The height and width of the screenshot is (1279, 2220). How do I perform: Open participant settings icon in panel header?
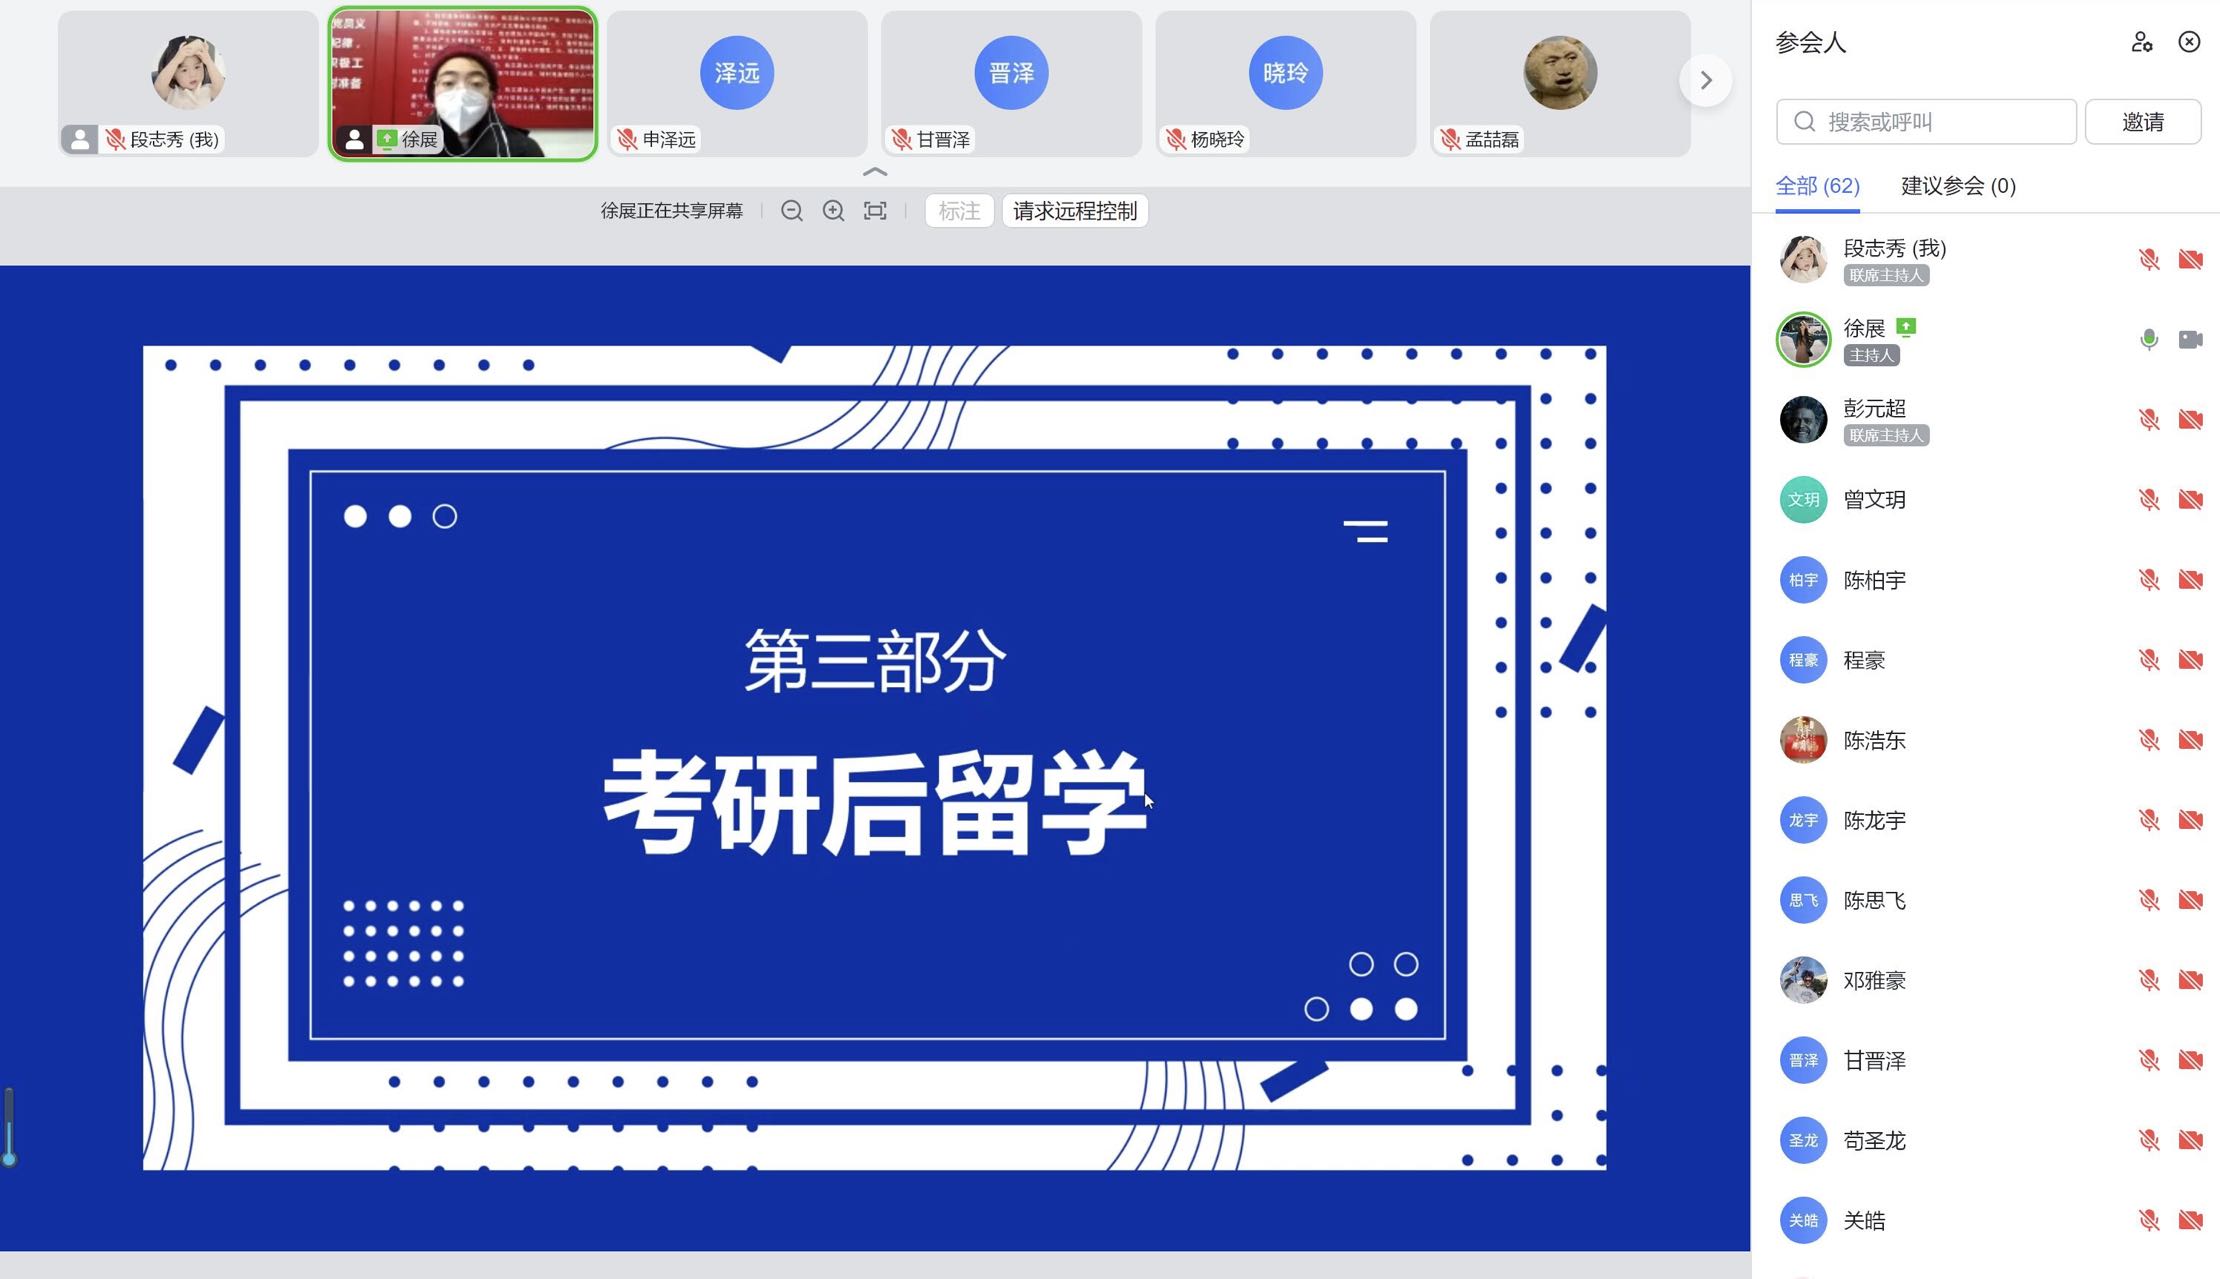(2141, 42)
